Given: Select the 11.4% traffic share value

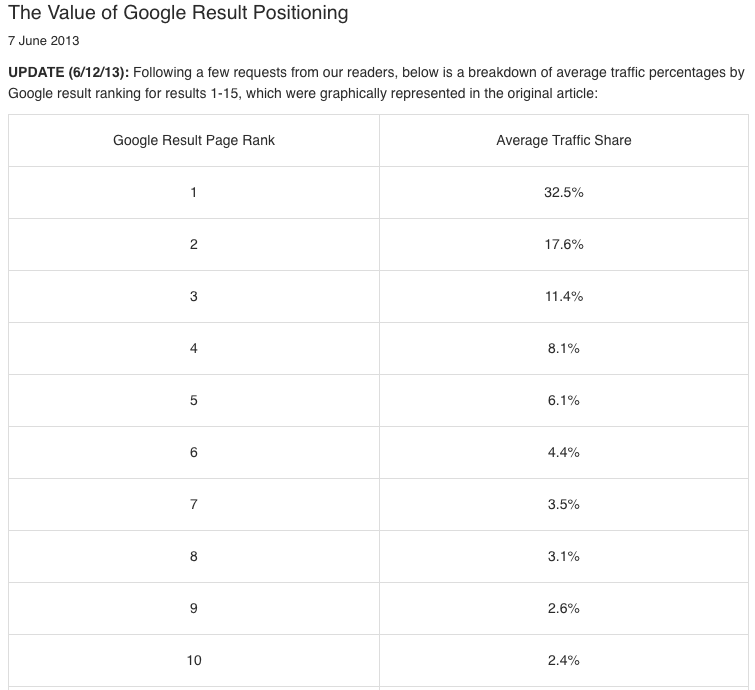Looking at the screenshot, I should (564, 296).
